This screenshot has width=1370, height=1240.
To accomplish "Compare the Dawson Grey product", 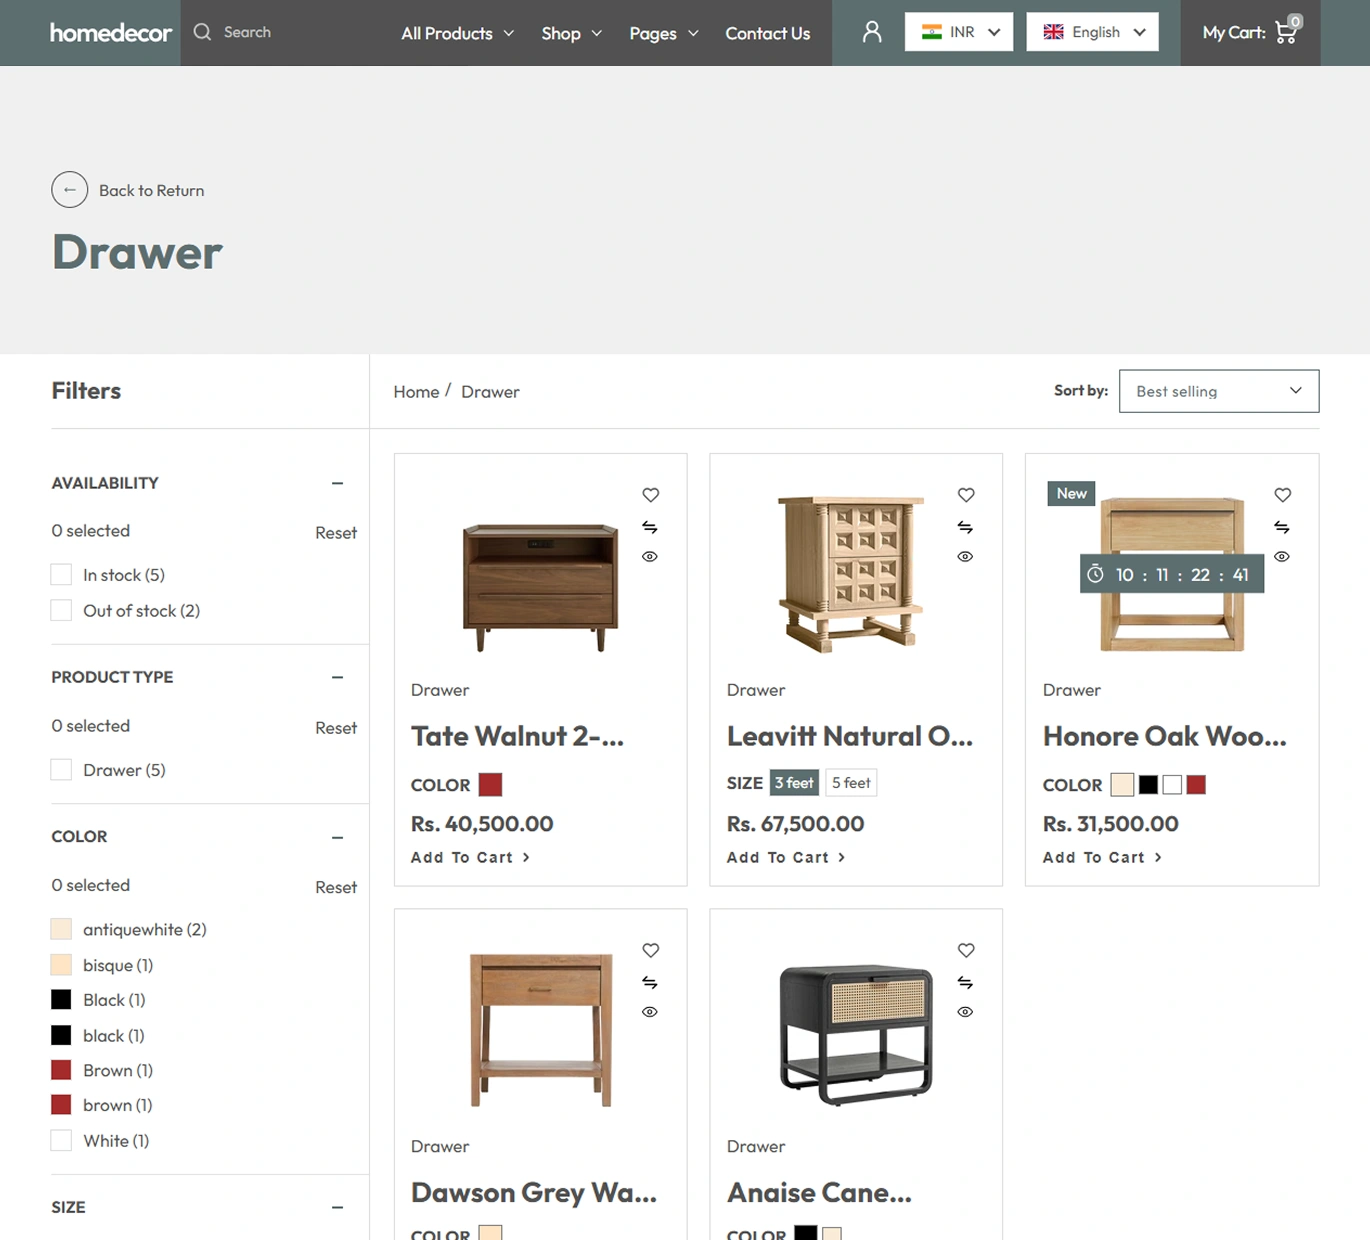I will click(650, 982).
